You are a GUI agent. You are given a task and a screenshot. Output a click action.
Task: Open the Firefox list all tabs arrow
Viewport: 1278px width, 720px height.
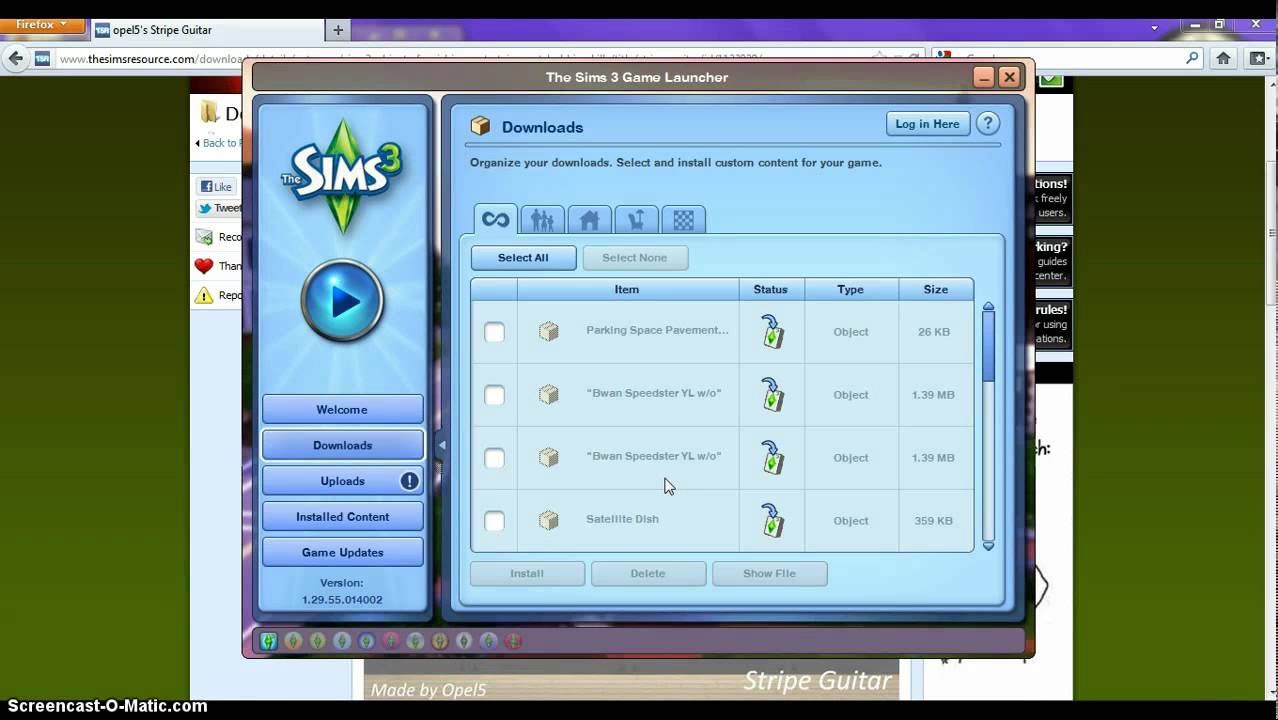[1154, 27]
